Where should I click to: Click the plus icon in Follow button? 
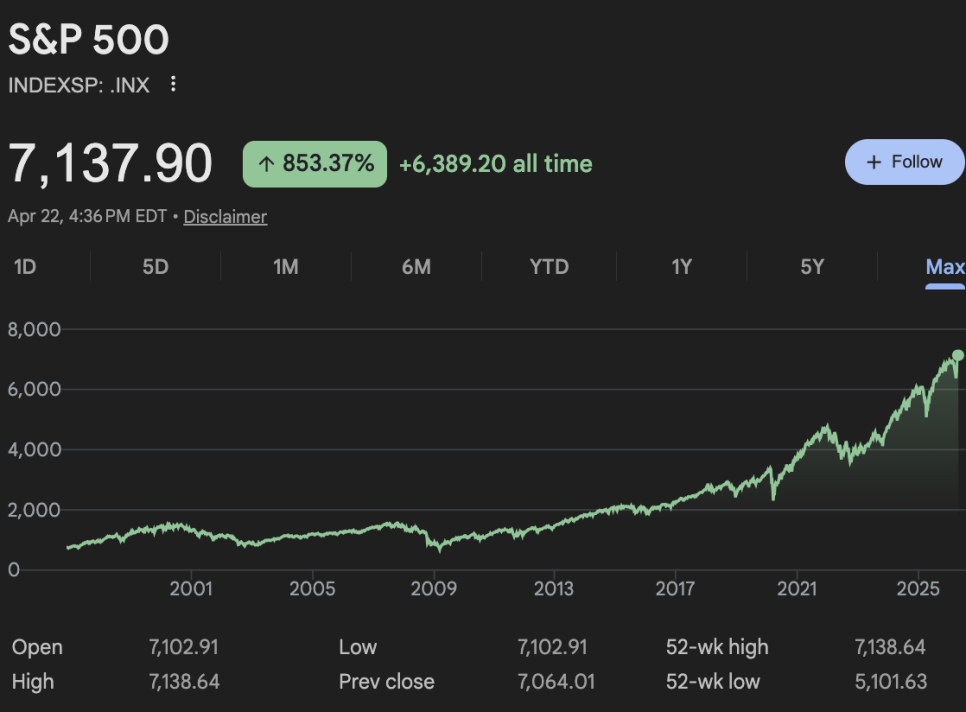pyautogui.click(x=874, y=162)
